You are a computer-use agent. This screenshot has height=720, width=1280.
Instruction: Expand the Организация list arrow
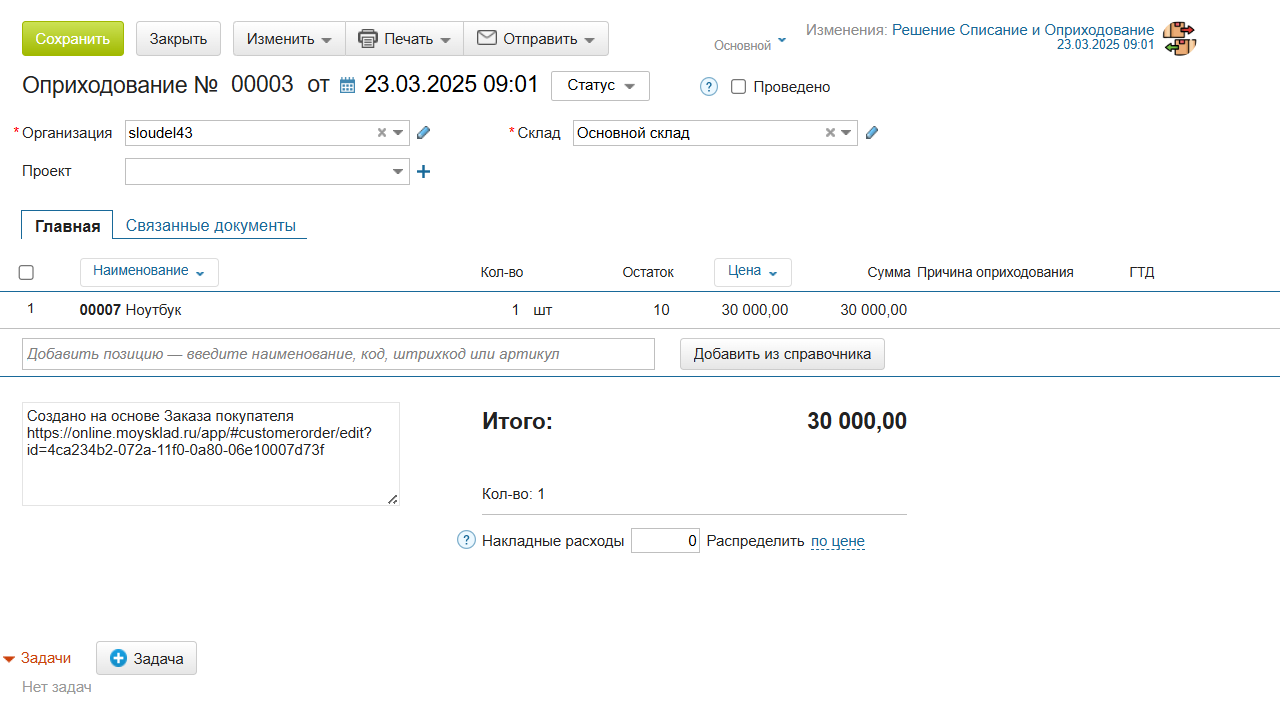tap(398, 133)
